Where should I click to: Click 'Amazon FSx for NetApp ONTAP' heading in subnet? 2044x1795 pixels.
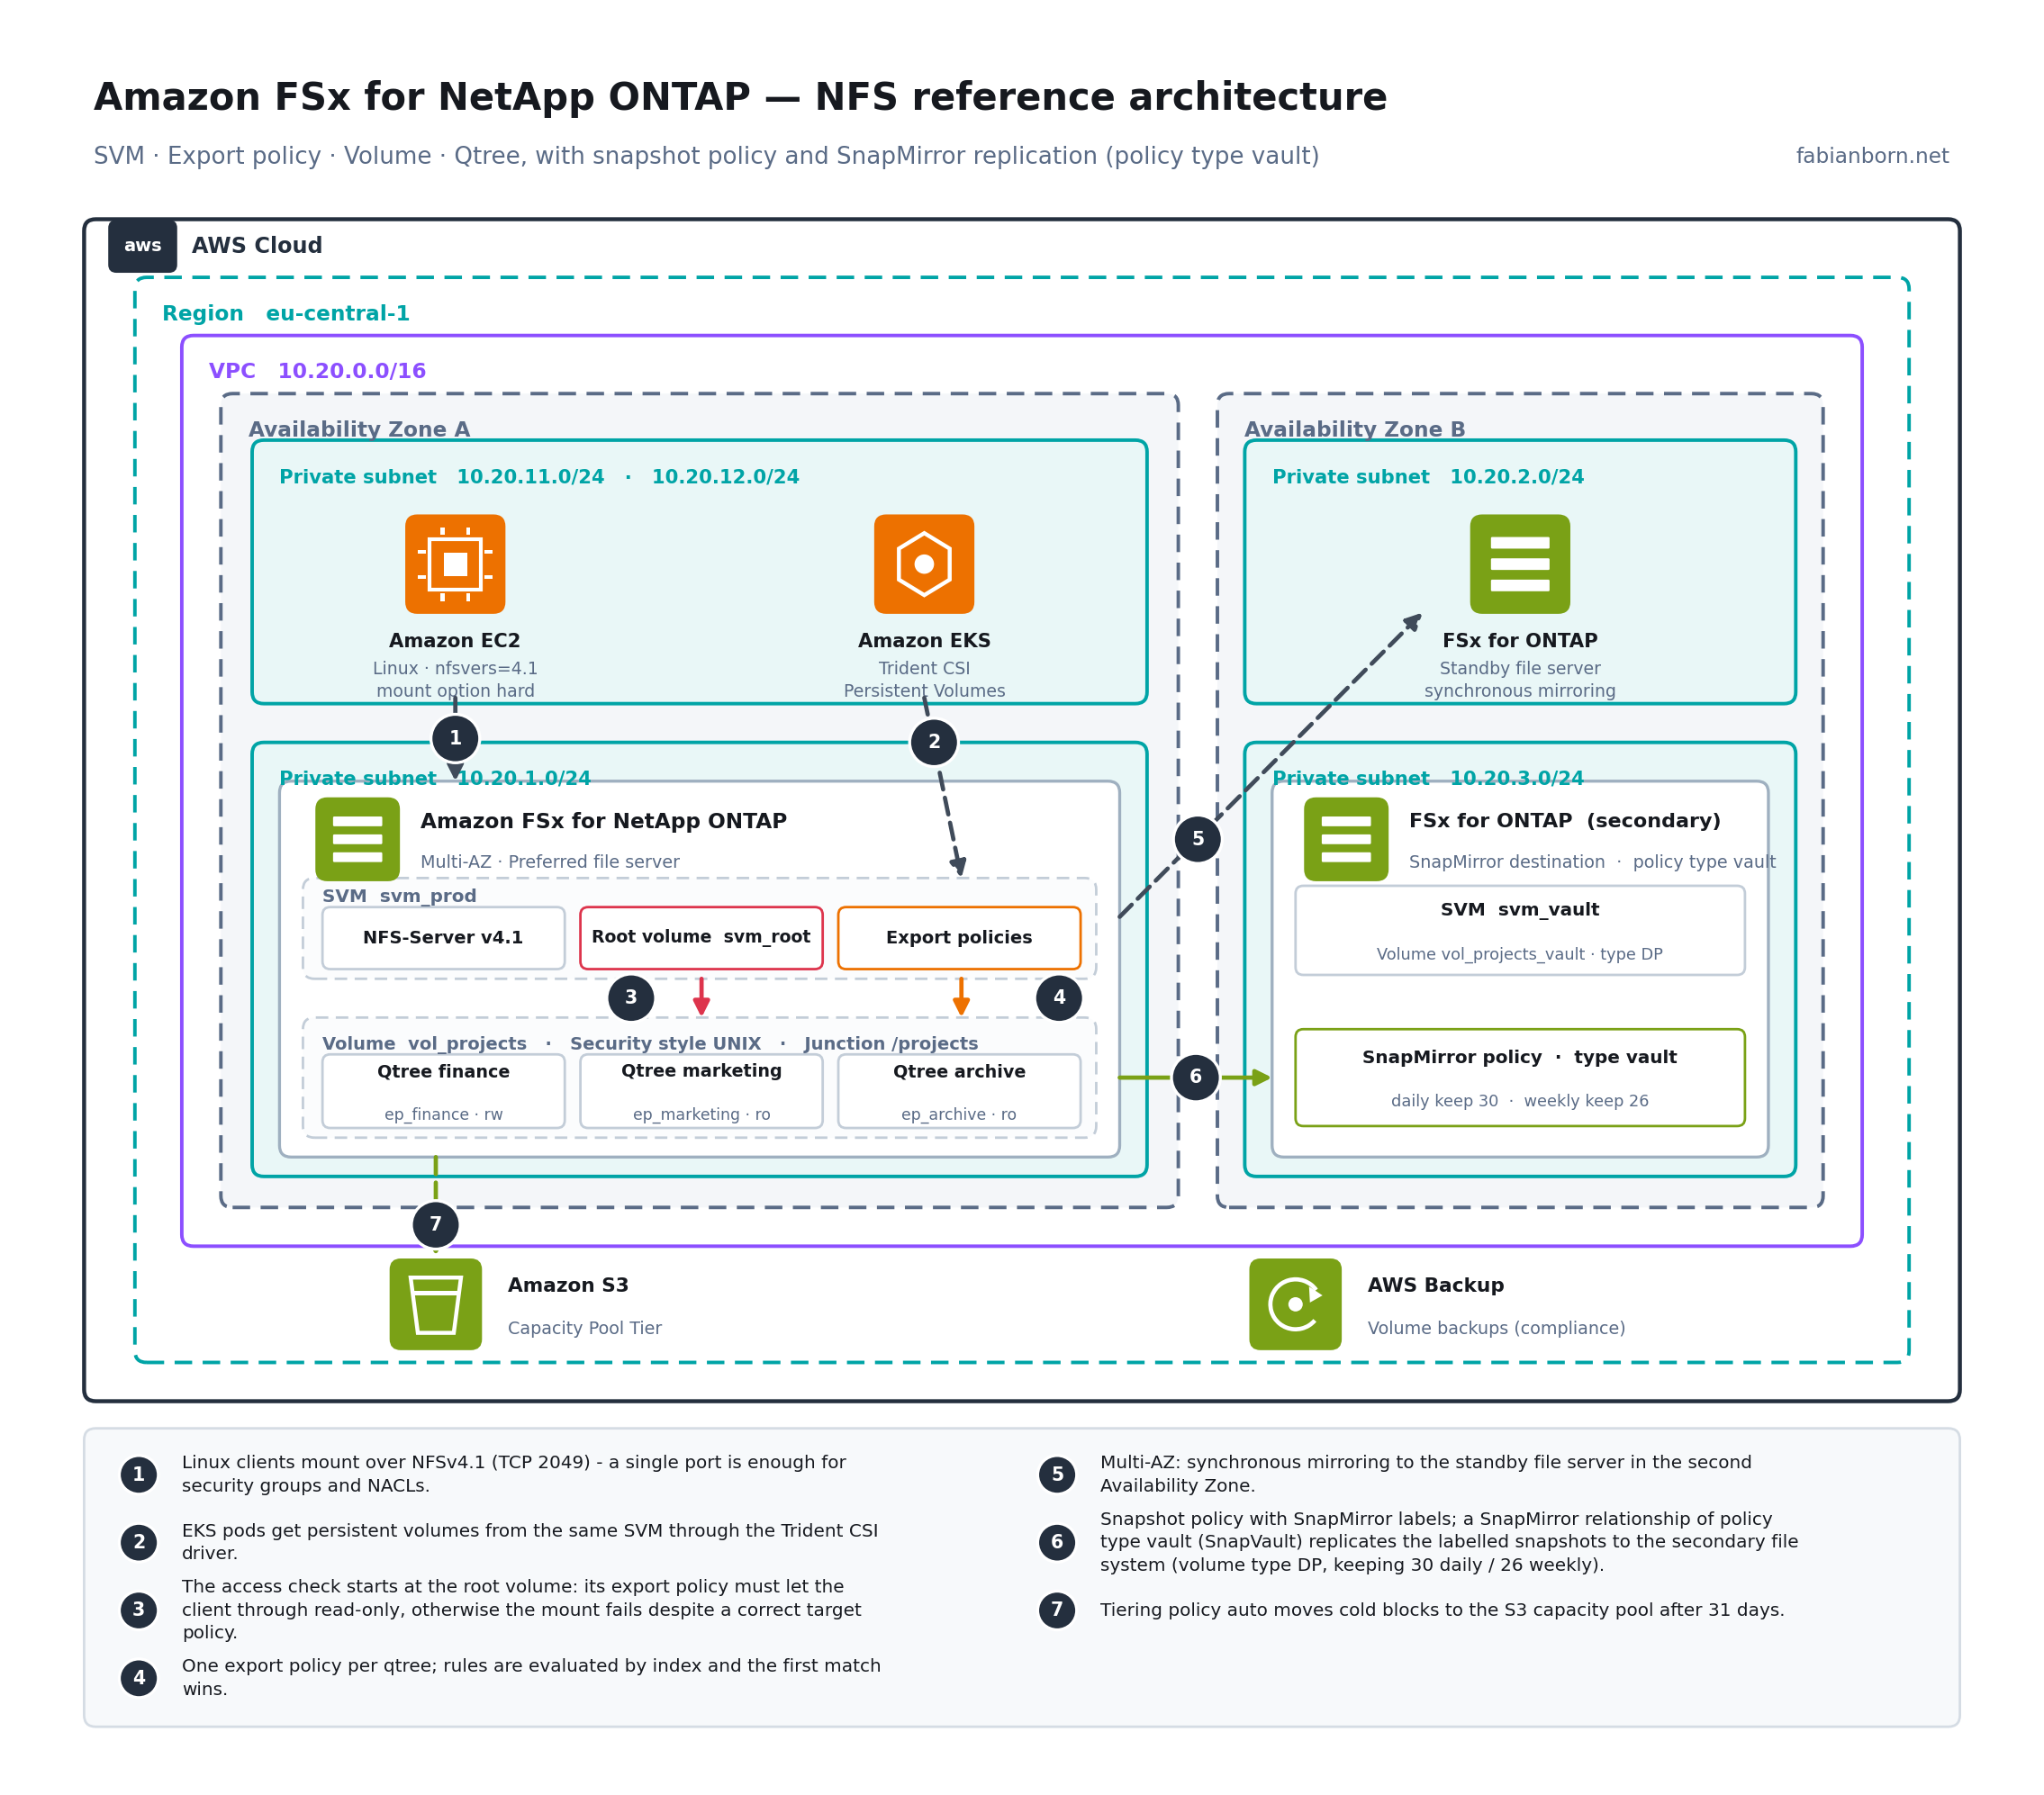tap(603, 821)
